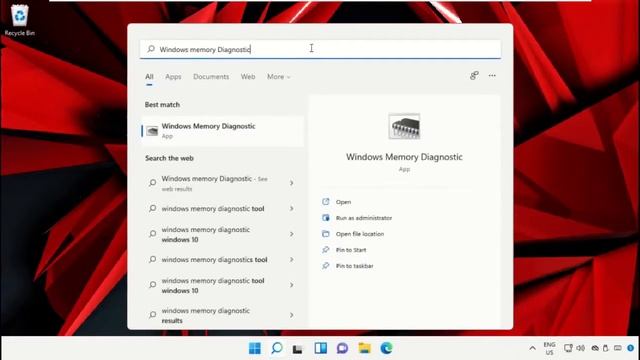Expand 'windows memory diagnostic windows 10' arrow
Screen dimensions: 640x360
pyautogui.click(x=291, y=234)
